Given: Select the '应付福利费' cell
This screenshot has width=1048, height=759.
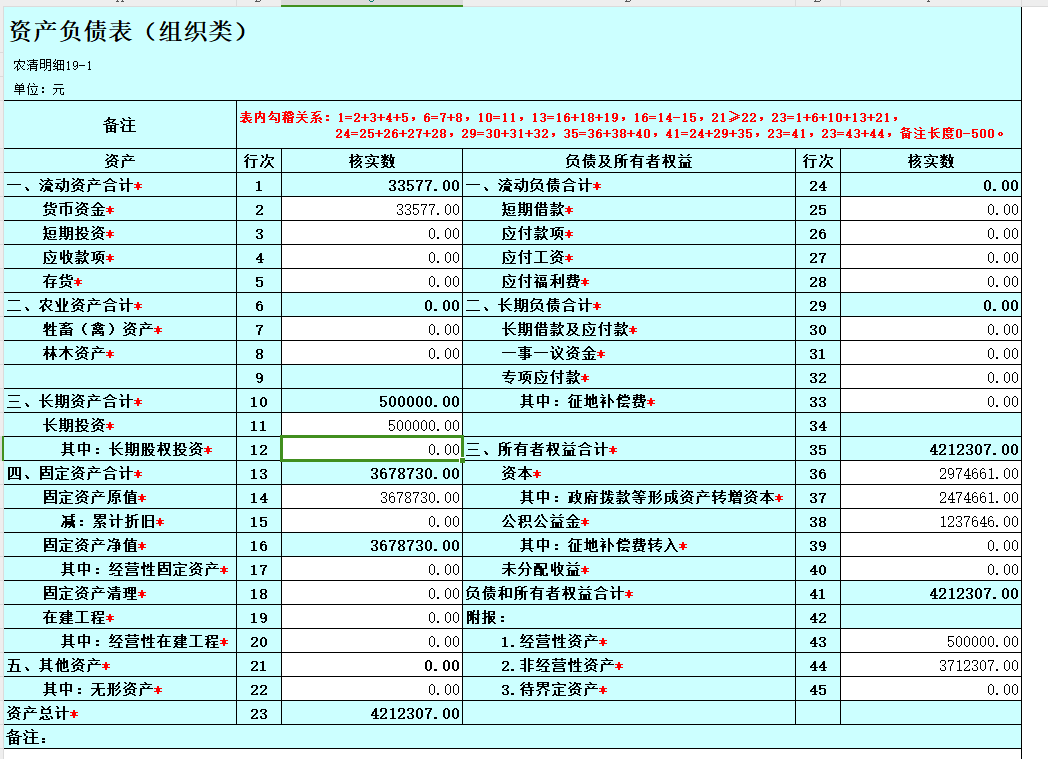Looking at the screenshot, I should (629, 281).
